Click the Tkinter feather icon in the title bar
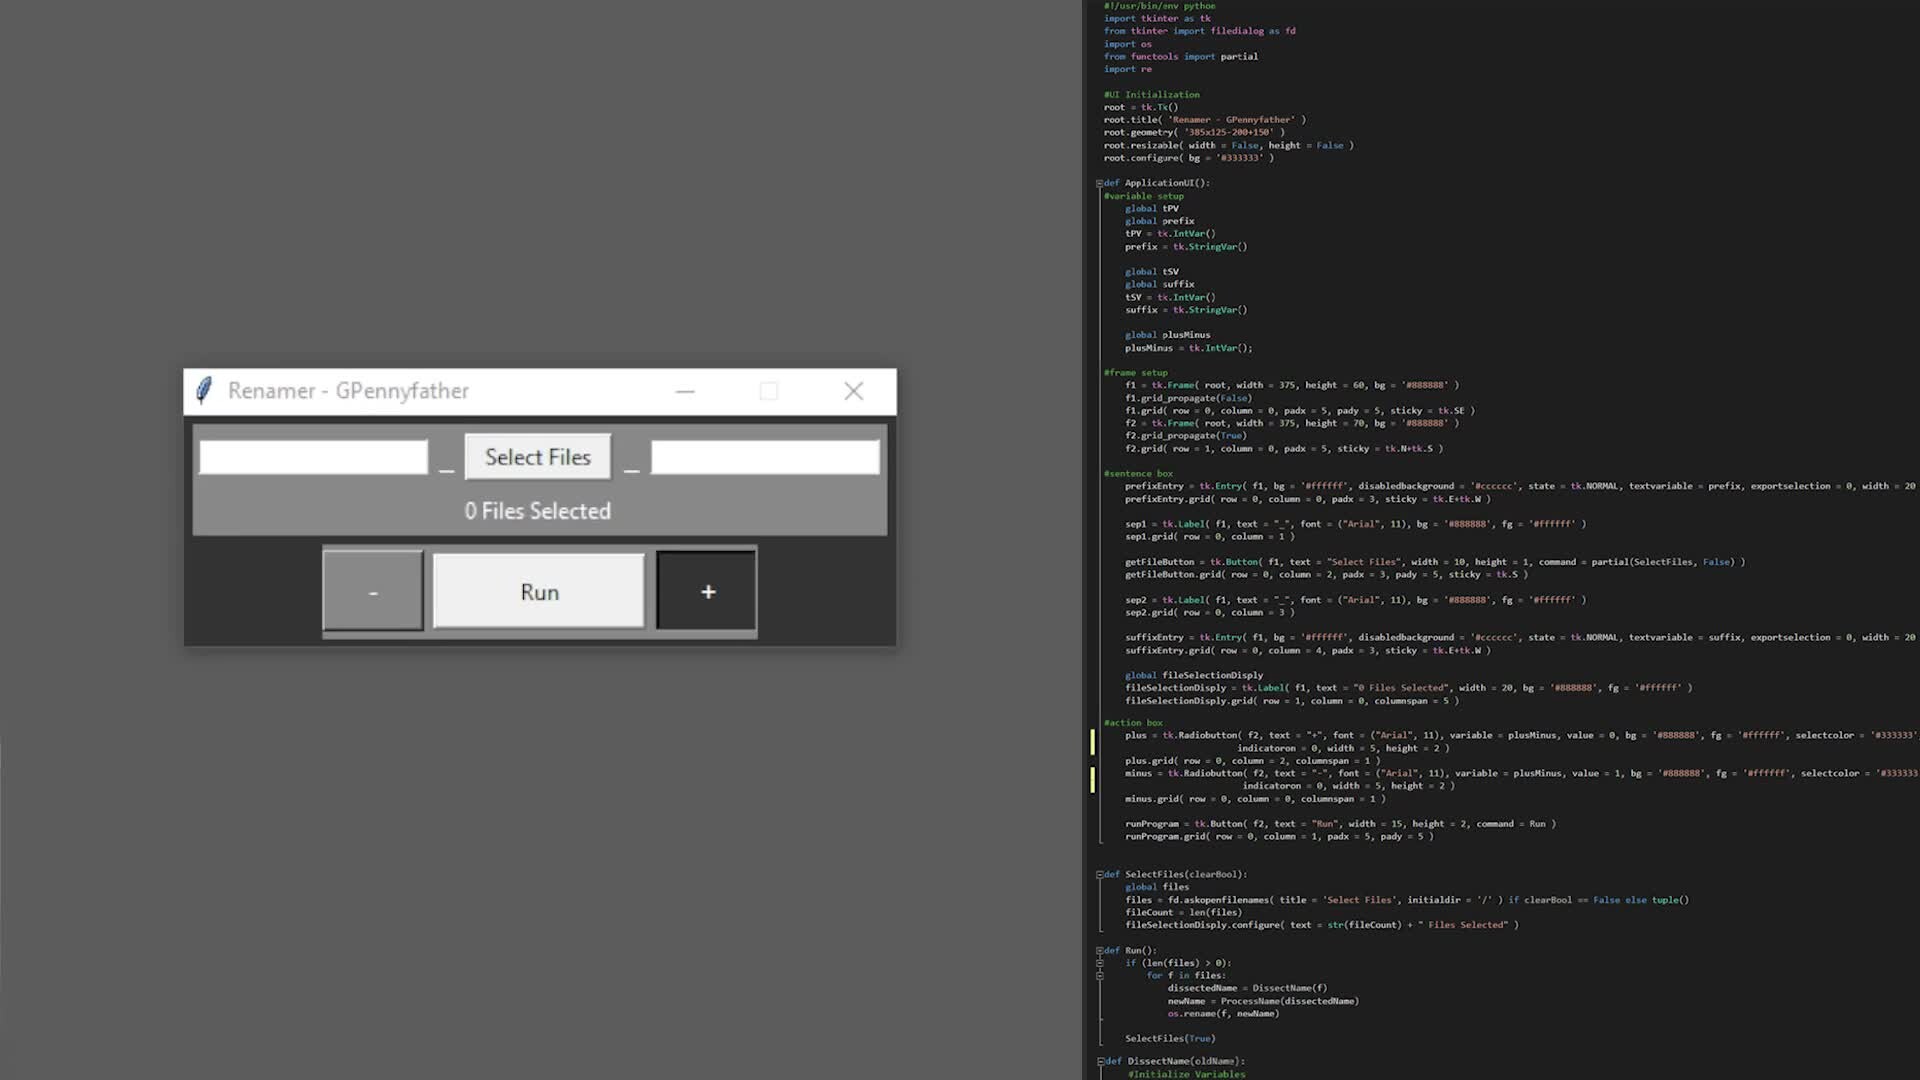Screen dimensions: 1920x1080 pos(203,390)
